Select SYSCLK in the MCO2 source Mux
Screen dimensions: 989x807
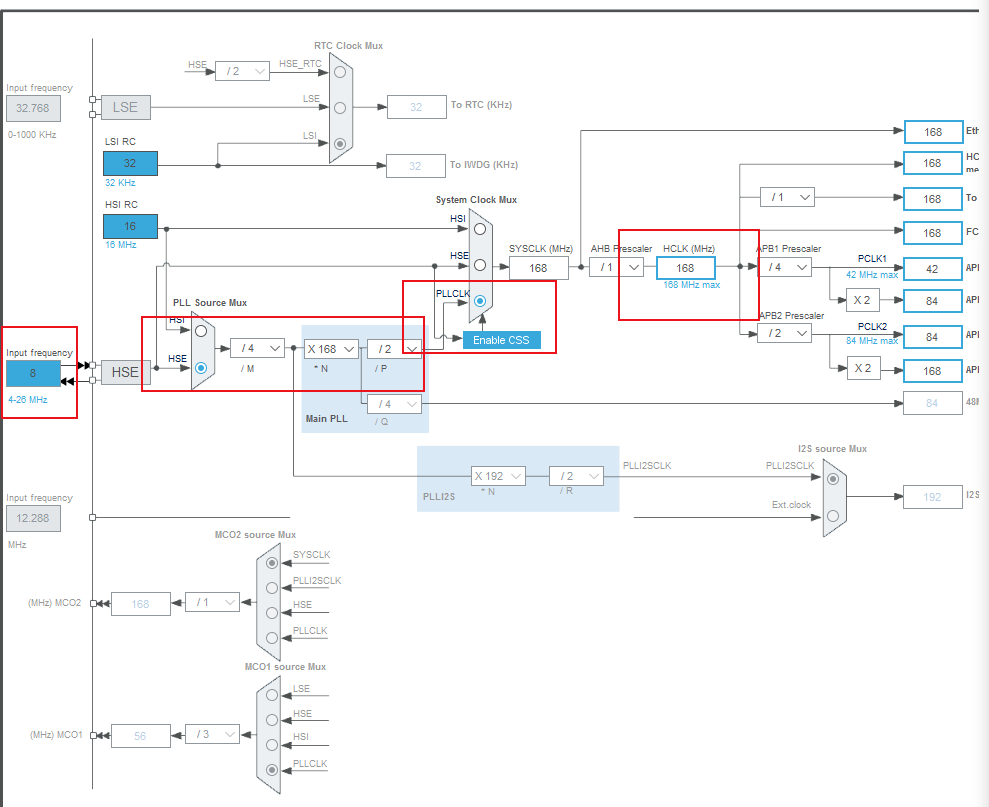click(x=271, y=562)
